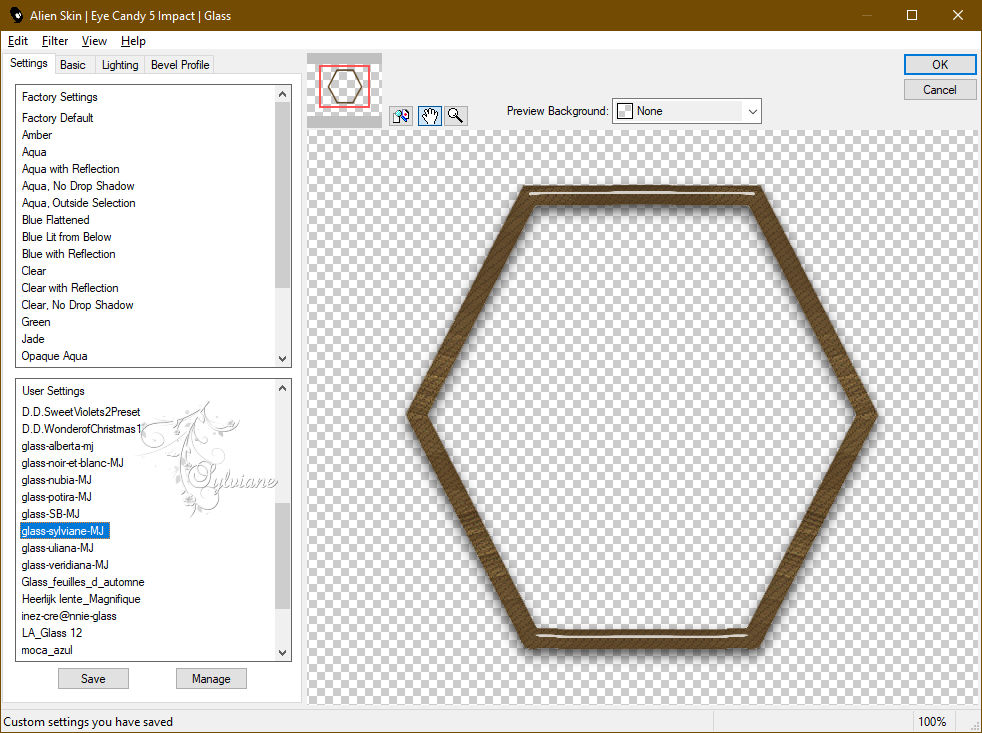Select Glass_feuilles_d_automne user setting

pyautogui.click(x=83, y=581)
